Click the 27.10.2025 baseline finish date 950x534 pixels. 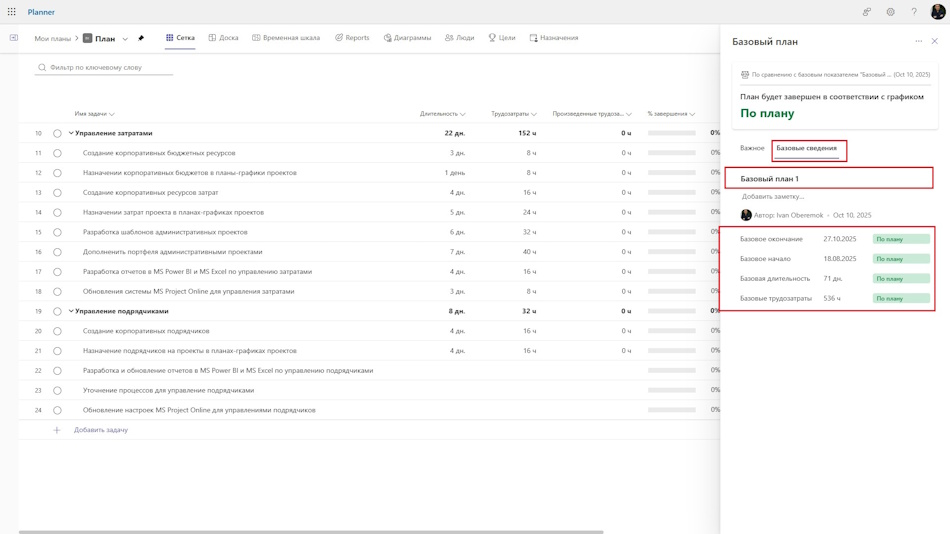point(840,239)
